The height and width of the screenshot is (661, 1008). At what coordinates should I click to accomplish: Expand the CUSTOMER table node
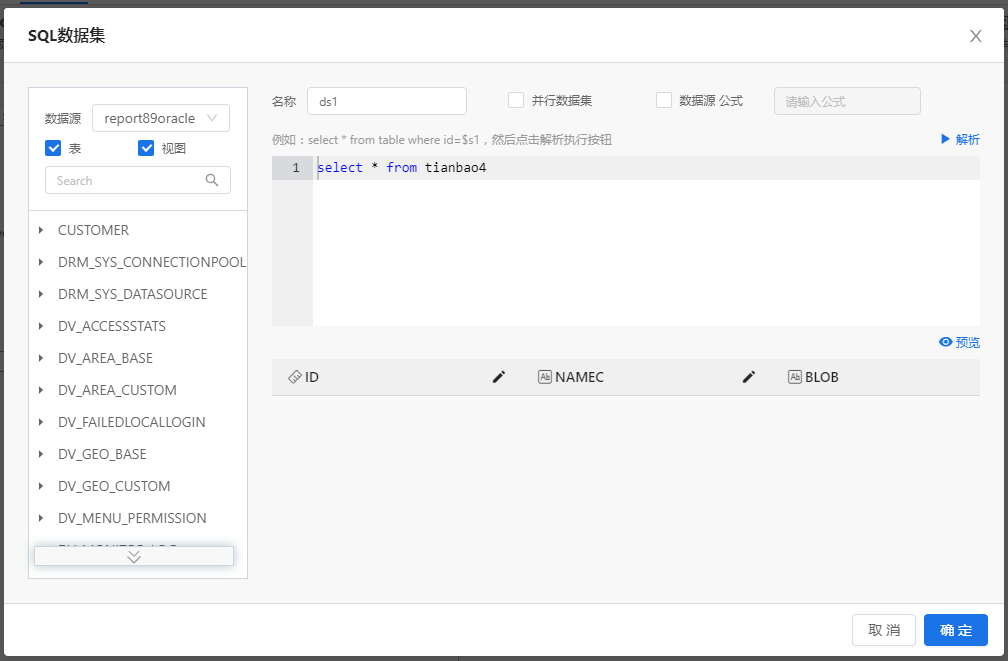coord(41,230)
